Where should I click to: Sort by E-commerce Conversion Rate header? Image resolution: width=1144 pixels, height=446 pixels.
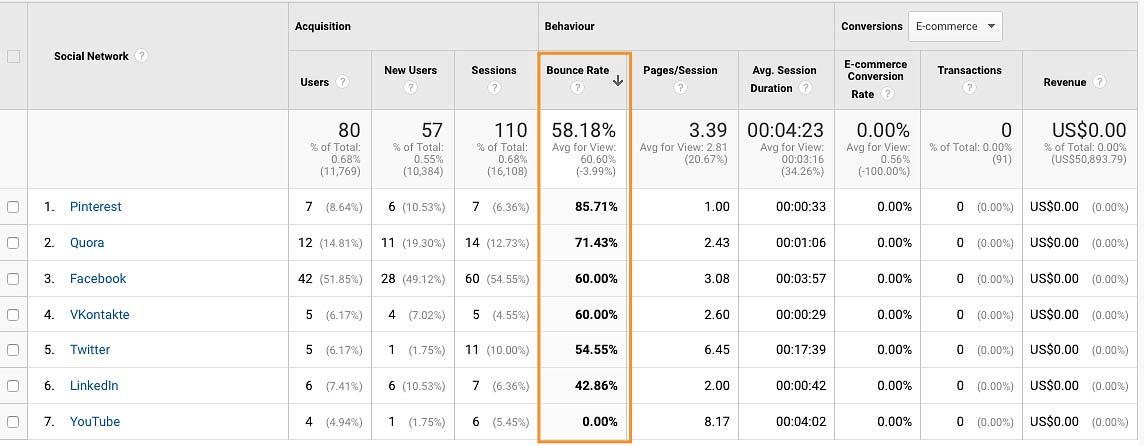[876, 79]
